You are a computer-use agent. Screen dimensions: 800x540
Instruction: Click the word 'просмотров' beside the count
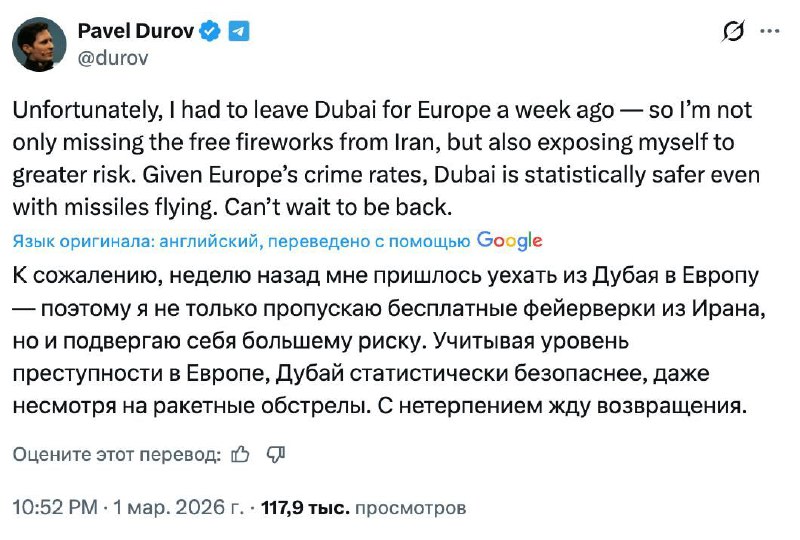[410, 507]
